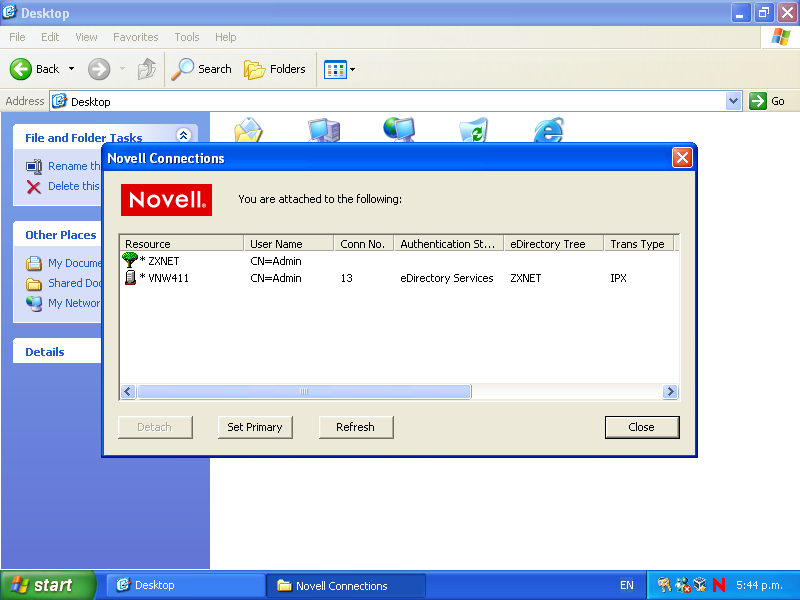Image resolution: width=800 pixels, height=600 pixels.
Task: Sort by the User Name column header
Action: point(289,243)
